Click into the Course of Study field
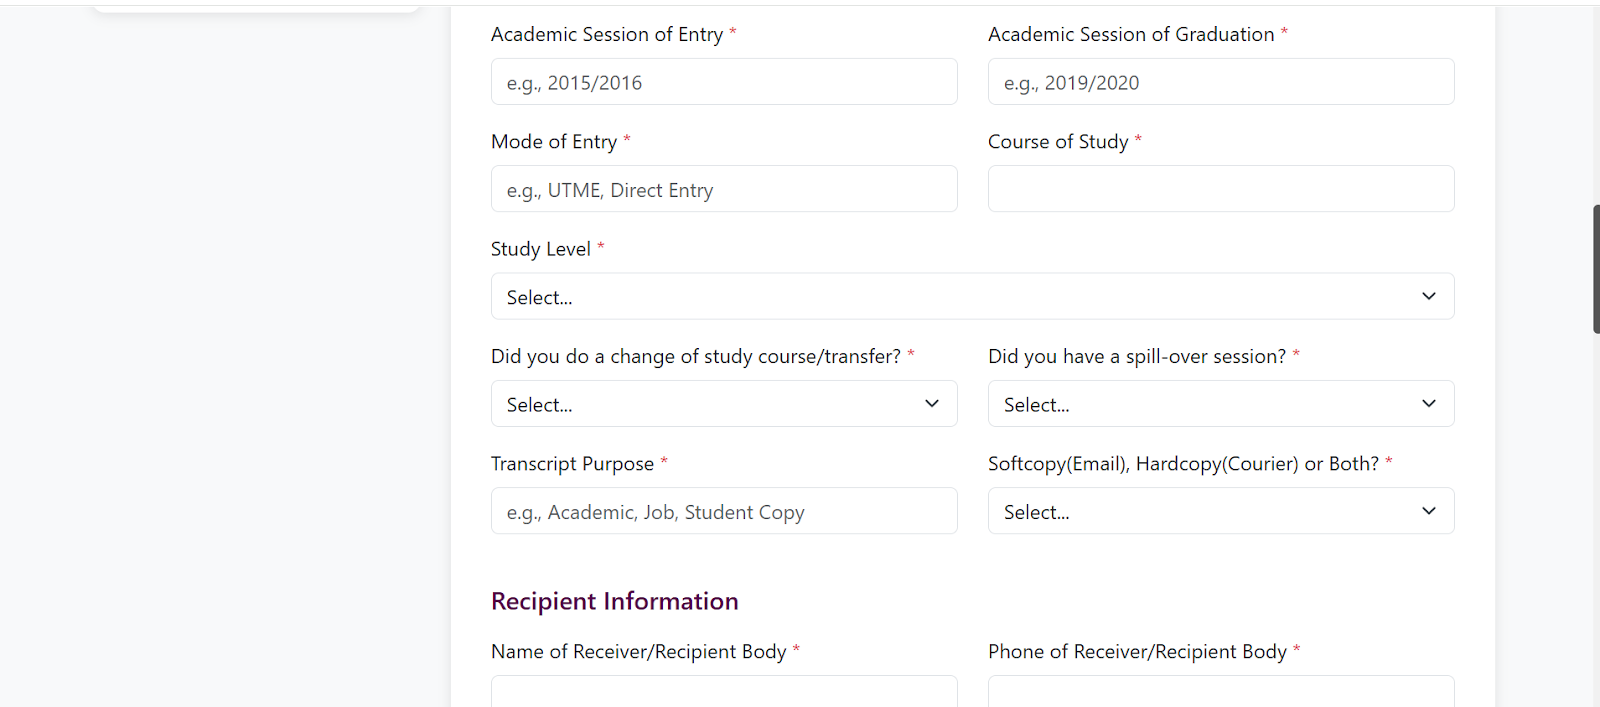Viewport: 1600px width, 707px height. point(1220,189)
